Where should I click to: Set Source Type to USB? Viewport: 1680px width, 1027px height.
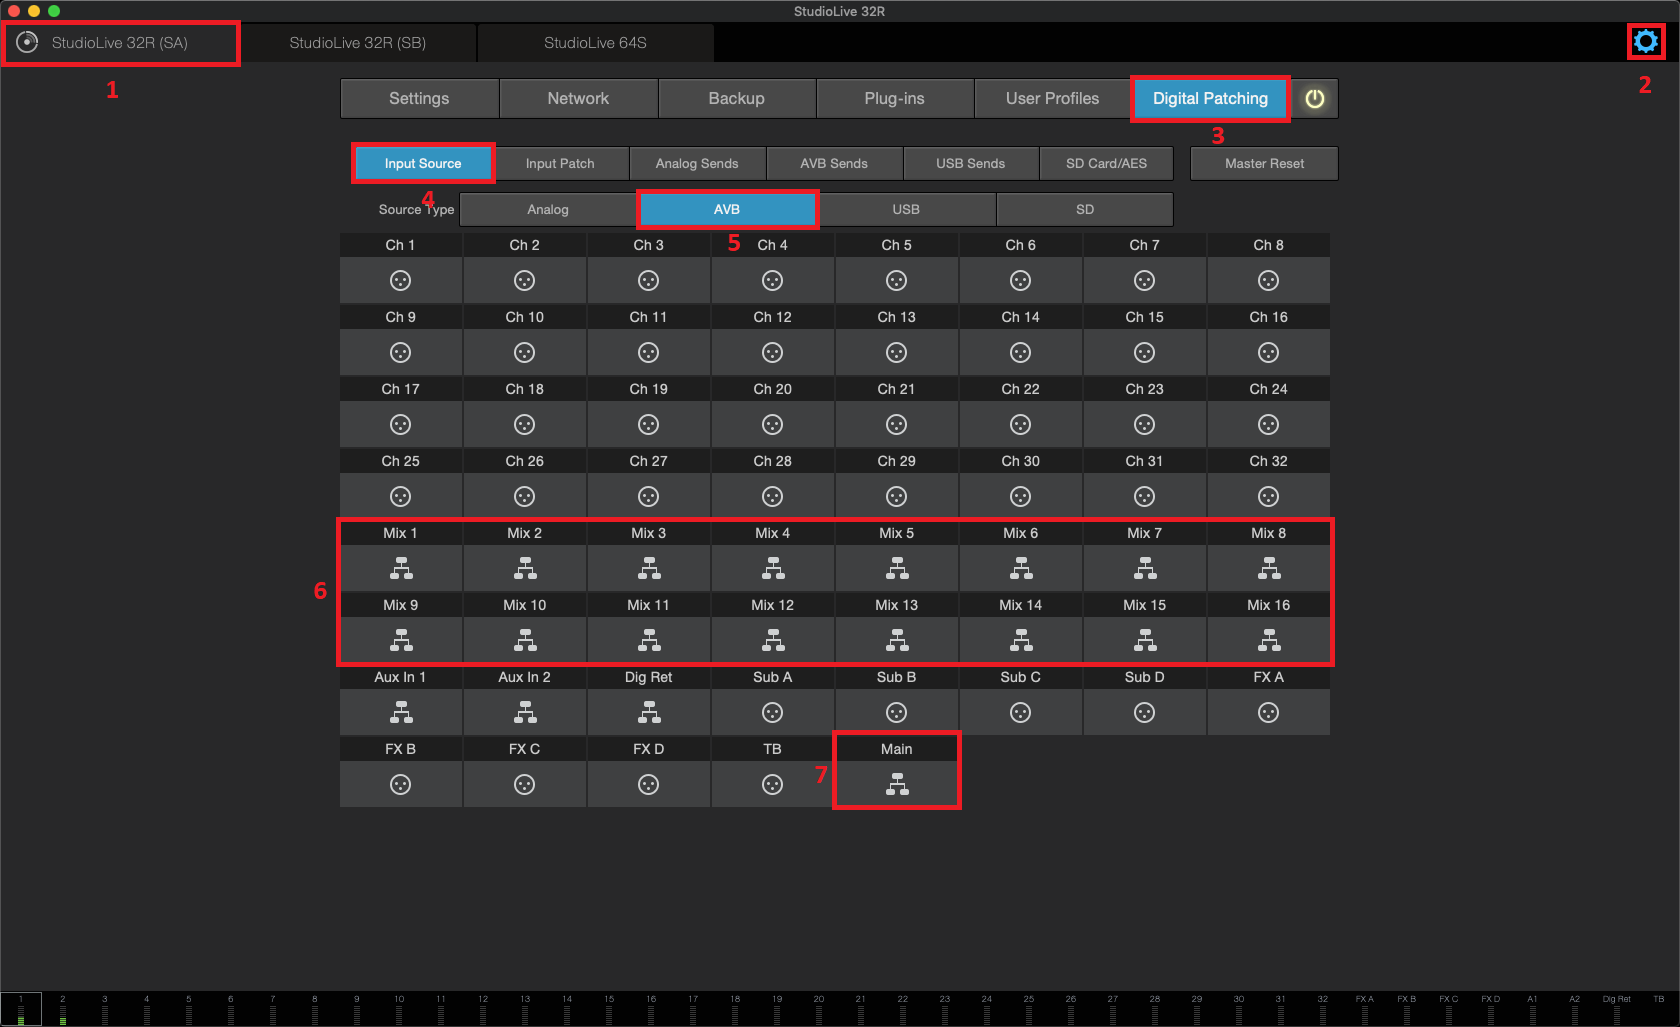[x=906, y=209]
